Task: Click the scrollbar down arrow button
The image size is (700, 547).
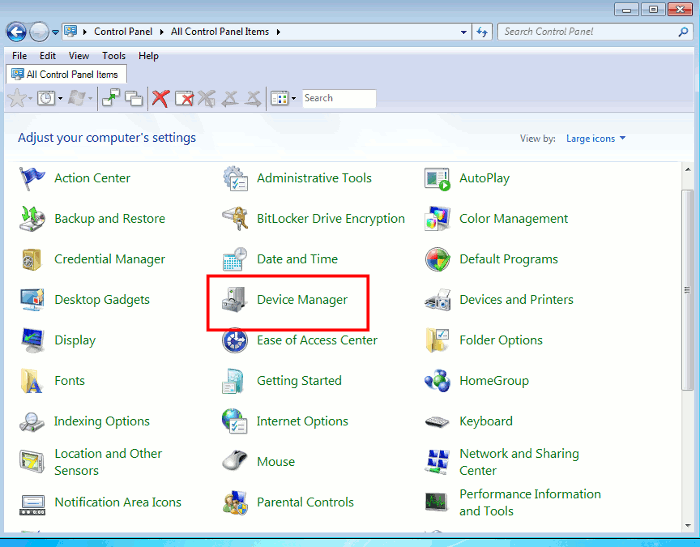Action: (688, 526)
